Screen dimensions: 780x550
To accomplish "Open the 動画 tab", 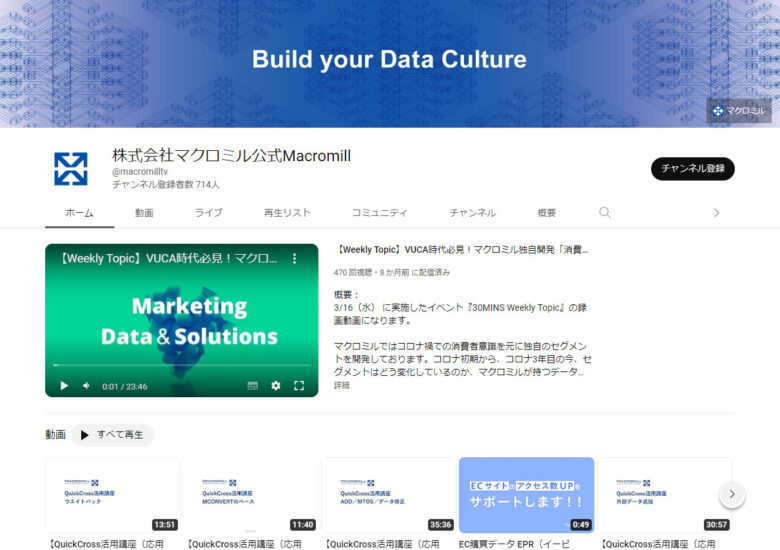I will [144, 213].
